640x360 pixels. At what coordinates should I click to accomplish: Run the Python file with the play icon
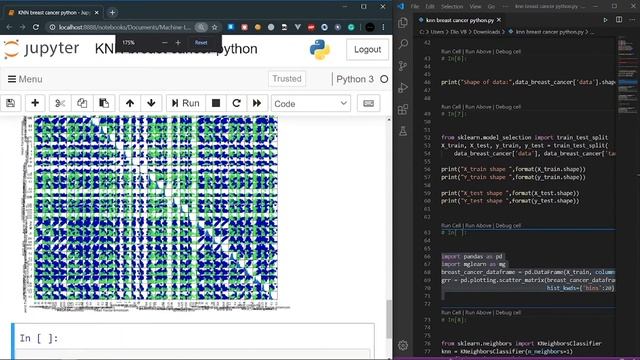tap(605, 20)
